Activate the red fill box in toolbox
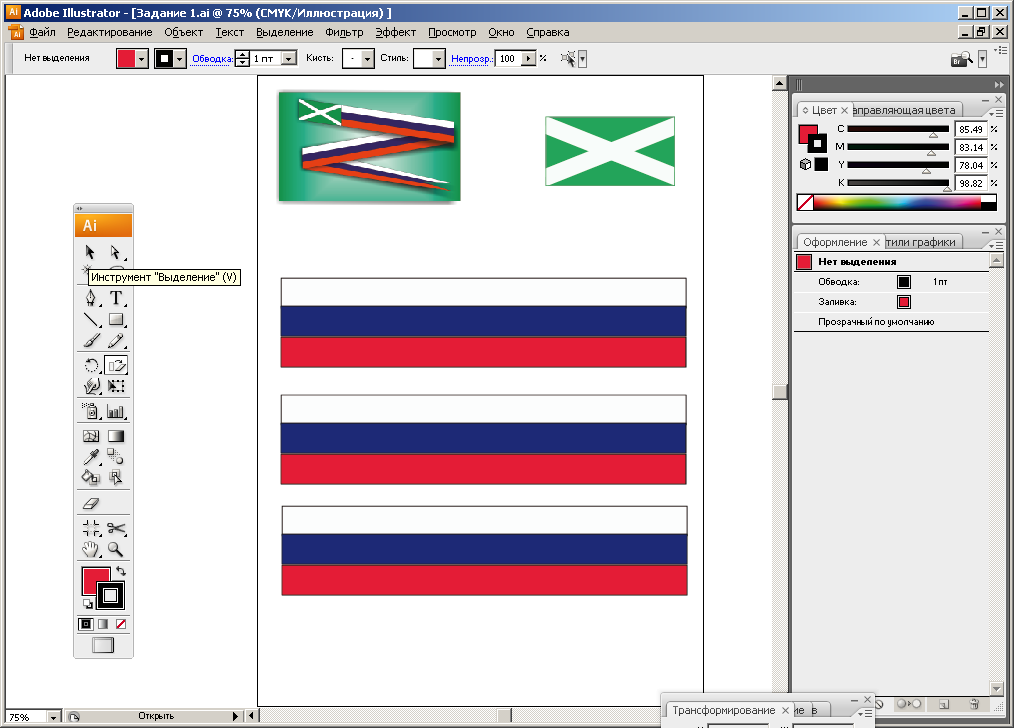Screen dimensions: 1014x728 point(92,575)
